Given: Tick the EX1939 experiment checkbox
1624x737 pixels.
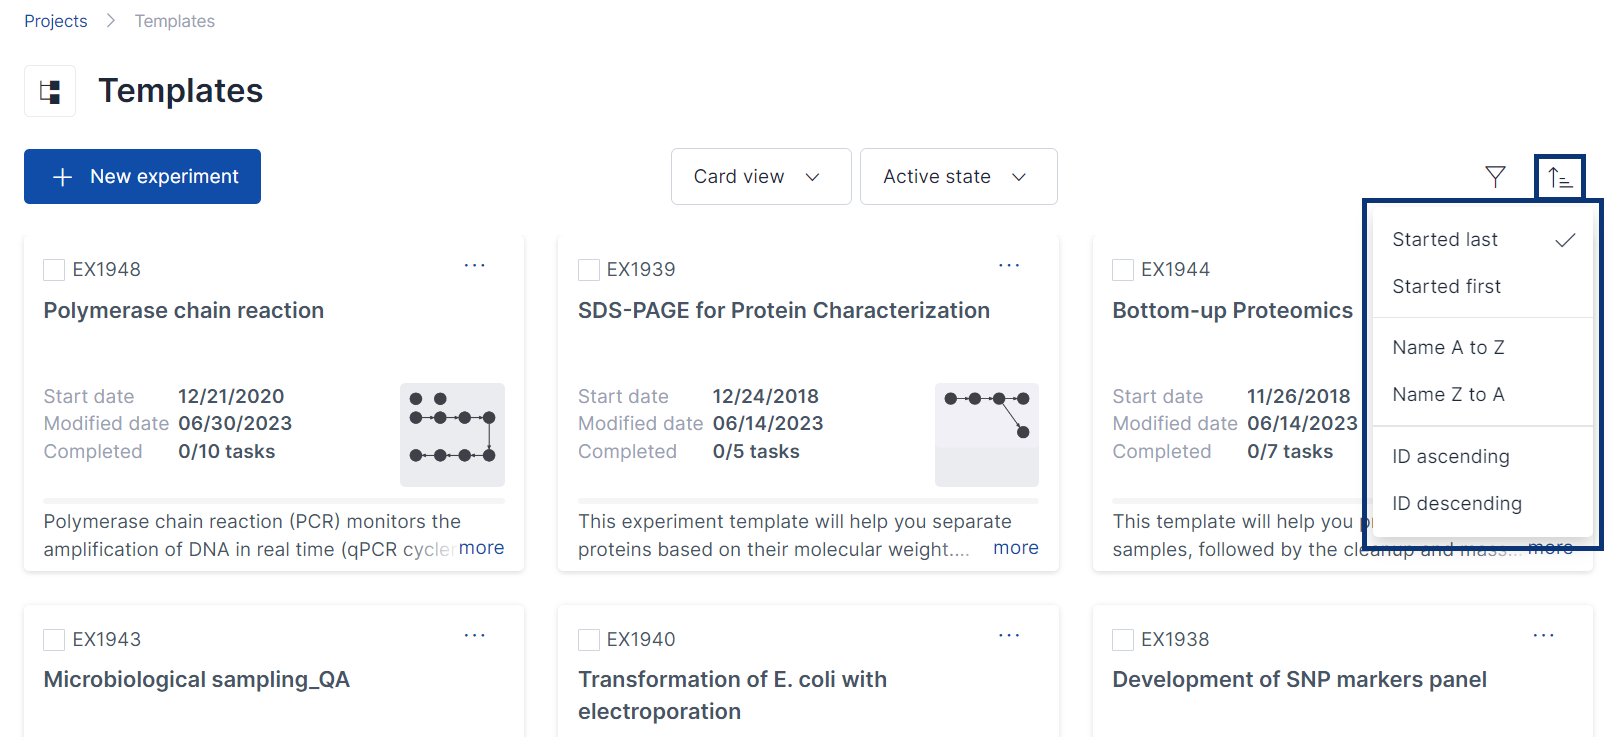Looking at the screenshot, I should point(589,270).
